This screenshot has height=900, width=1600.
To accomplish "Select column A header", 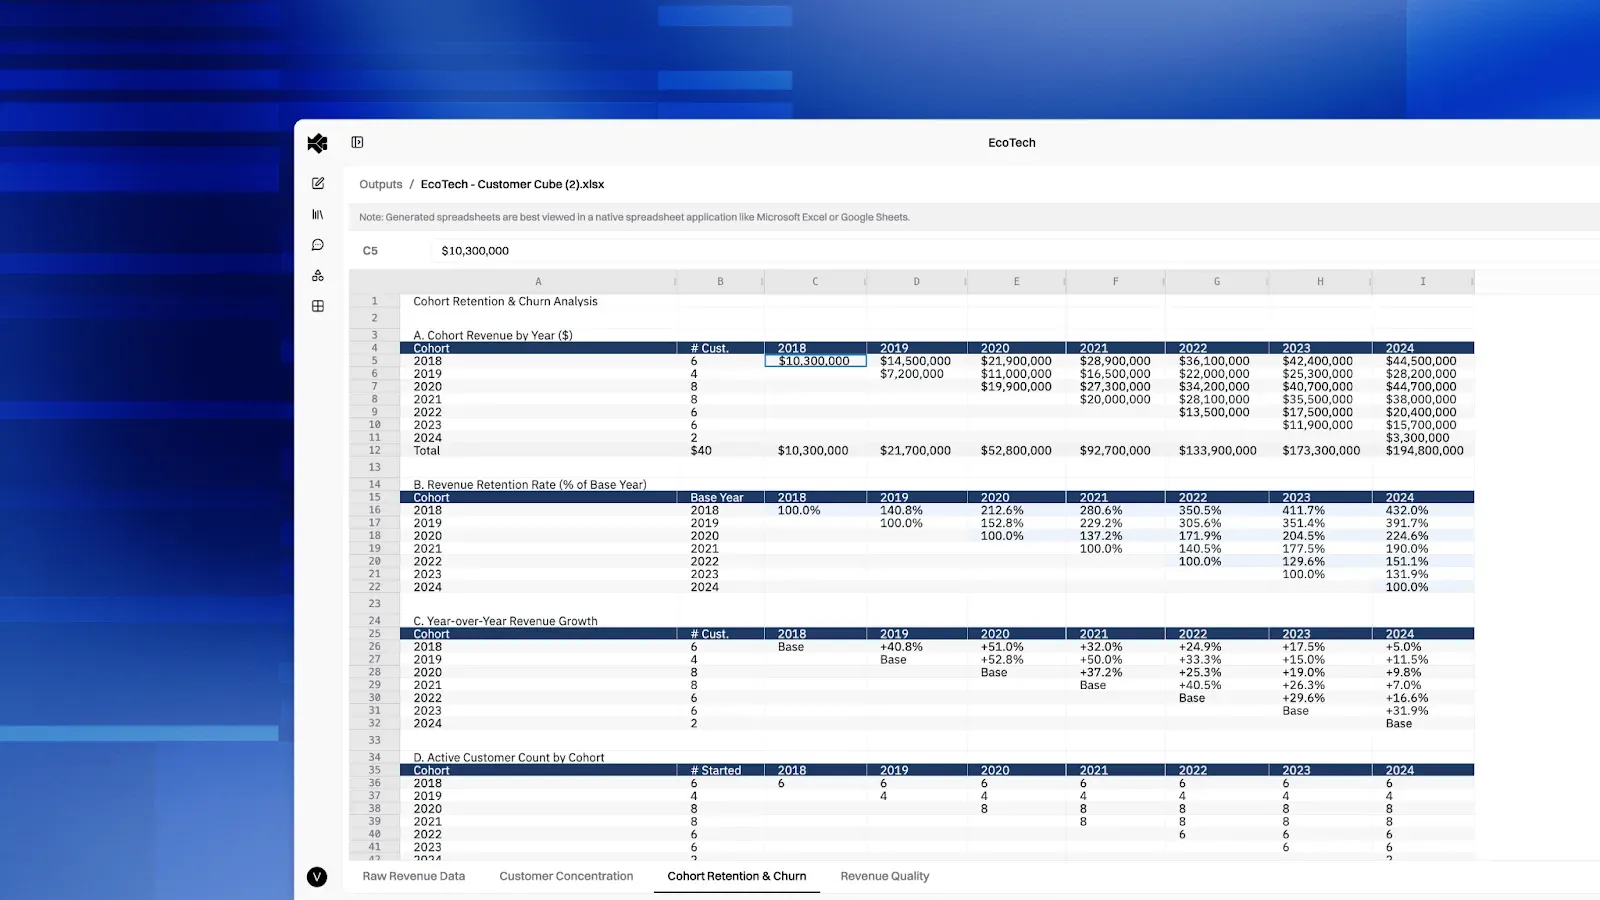I will [538, 282].
